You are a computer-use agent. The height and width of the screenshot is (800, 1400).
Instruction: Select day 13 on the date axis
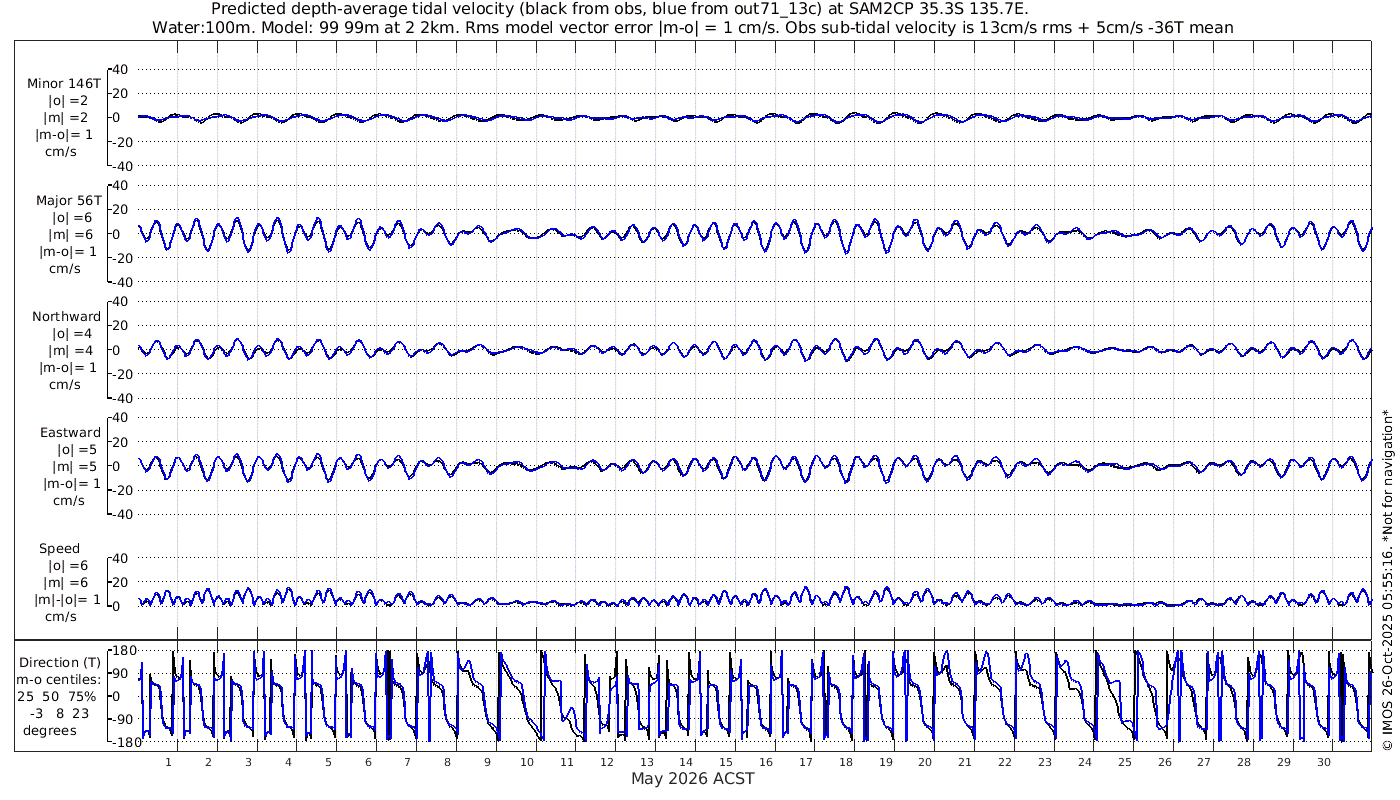(x=647, y=762)
